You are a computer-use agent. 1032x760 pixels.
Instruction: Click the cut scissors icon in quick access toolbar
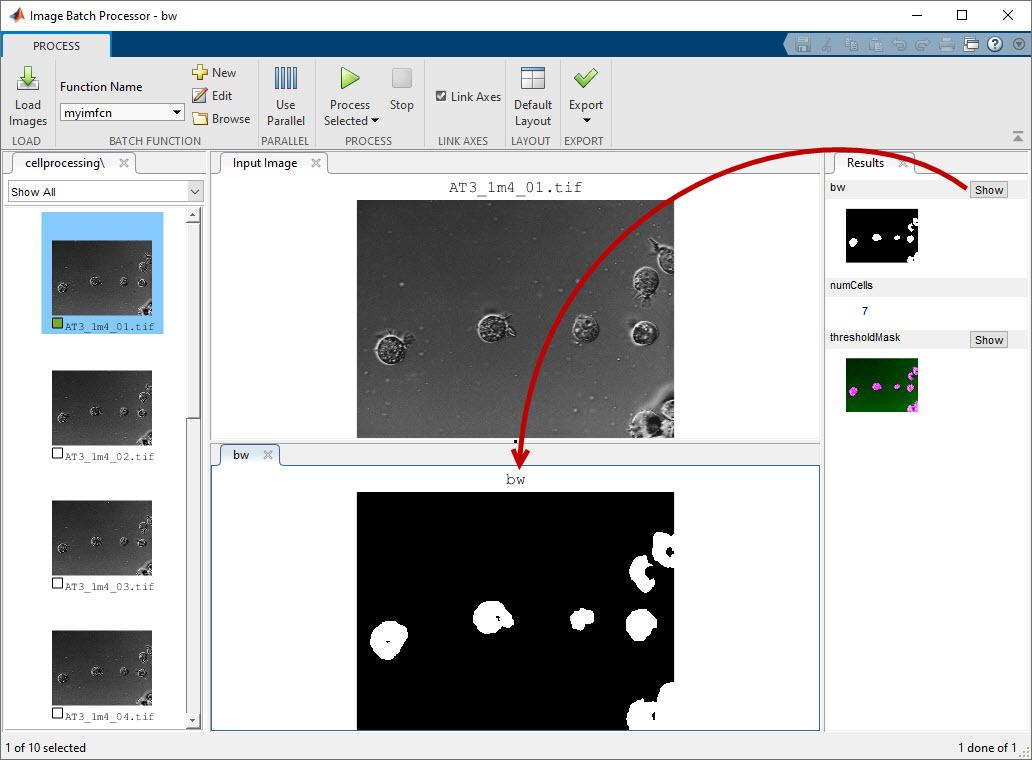[x=827, y=44]
